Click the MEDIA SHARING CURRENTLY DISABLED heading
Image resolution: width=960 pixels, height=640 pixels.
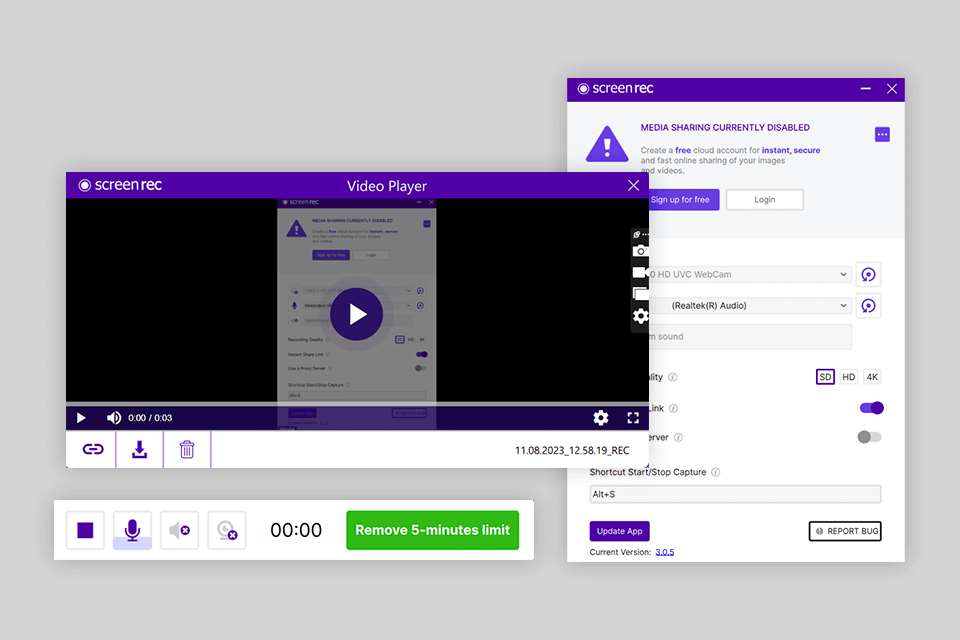tap(725, 127)
